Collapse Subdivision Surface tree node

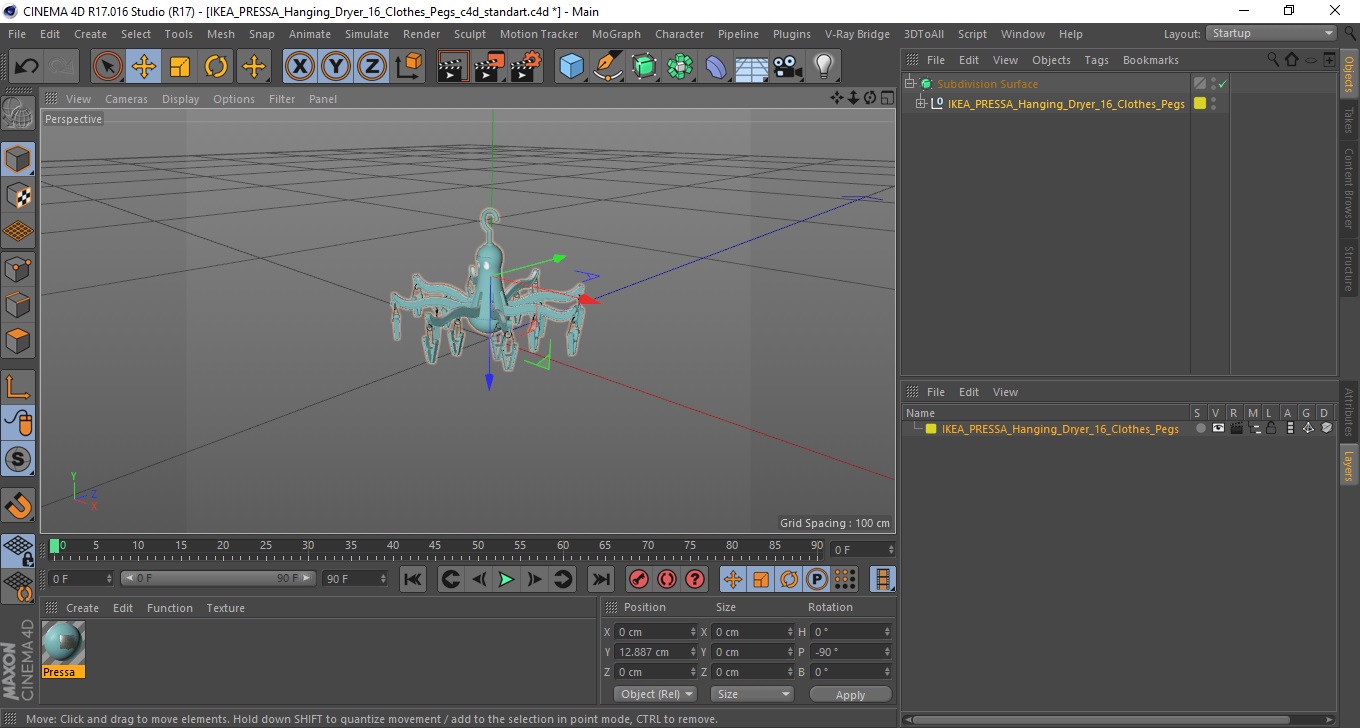[x=909, y=84]
